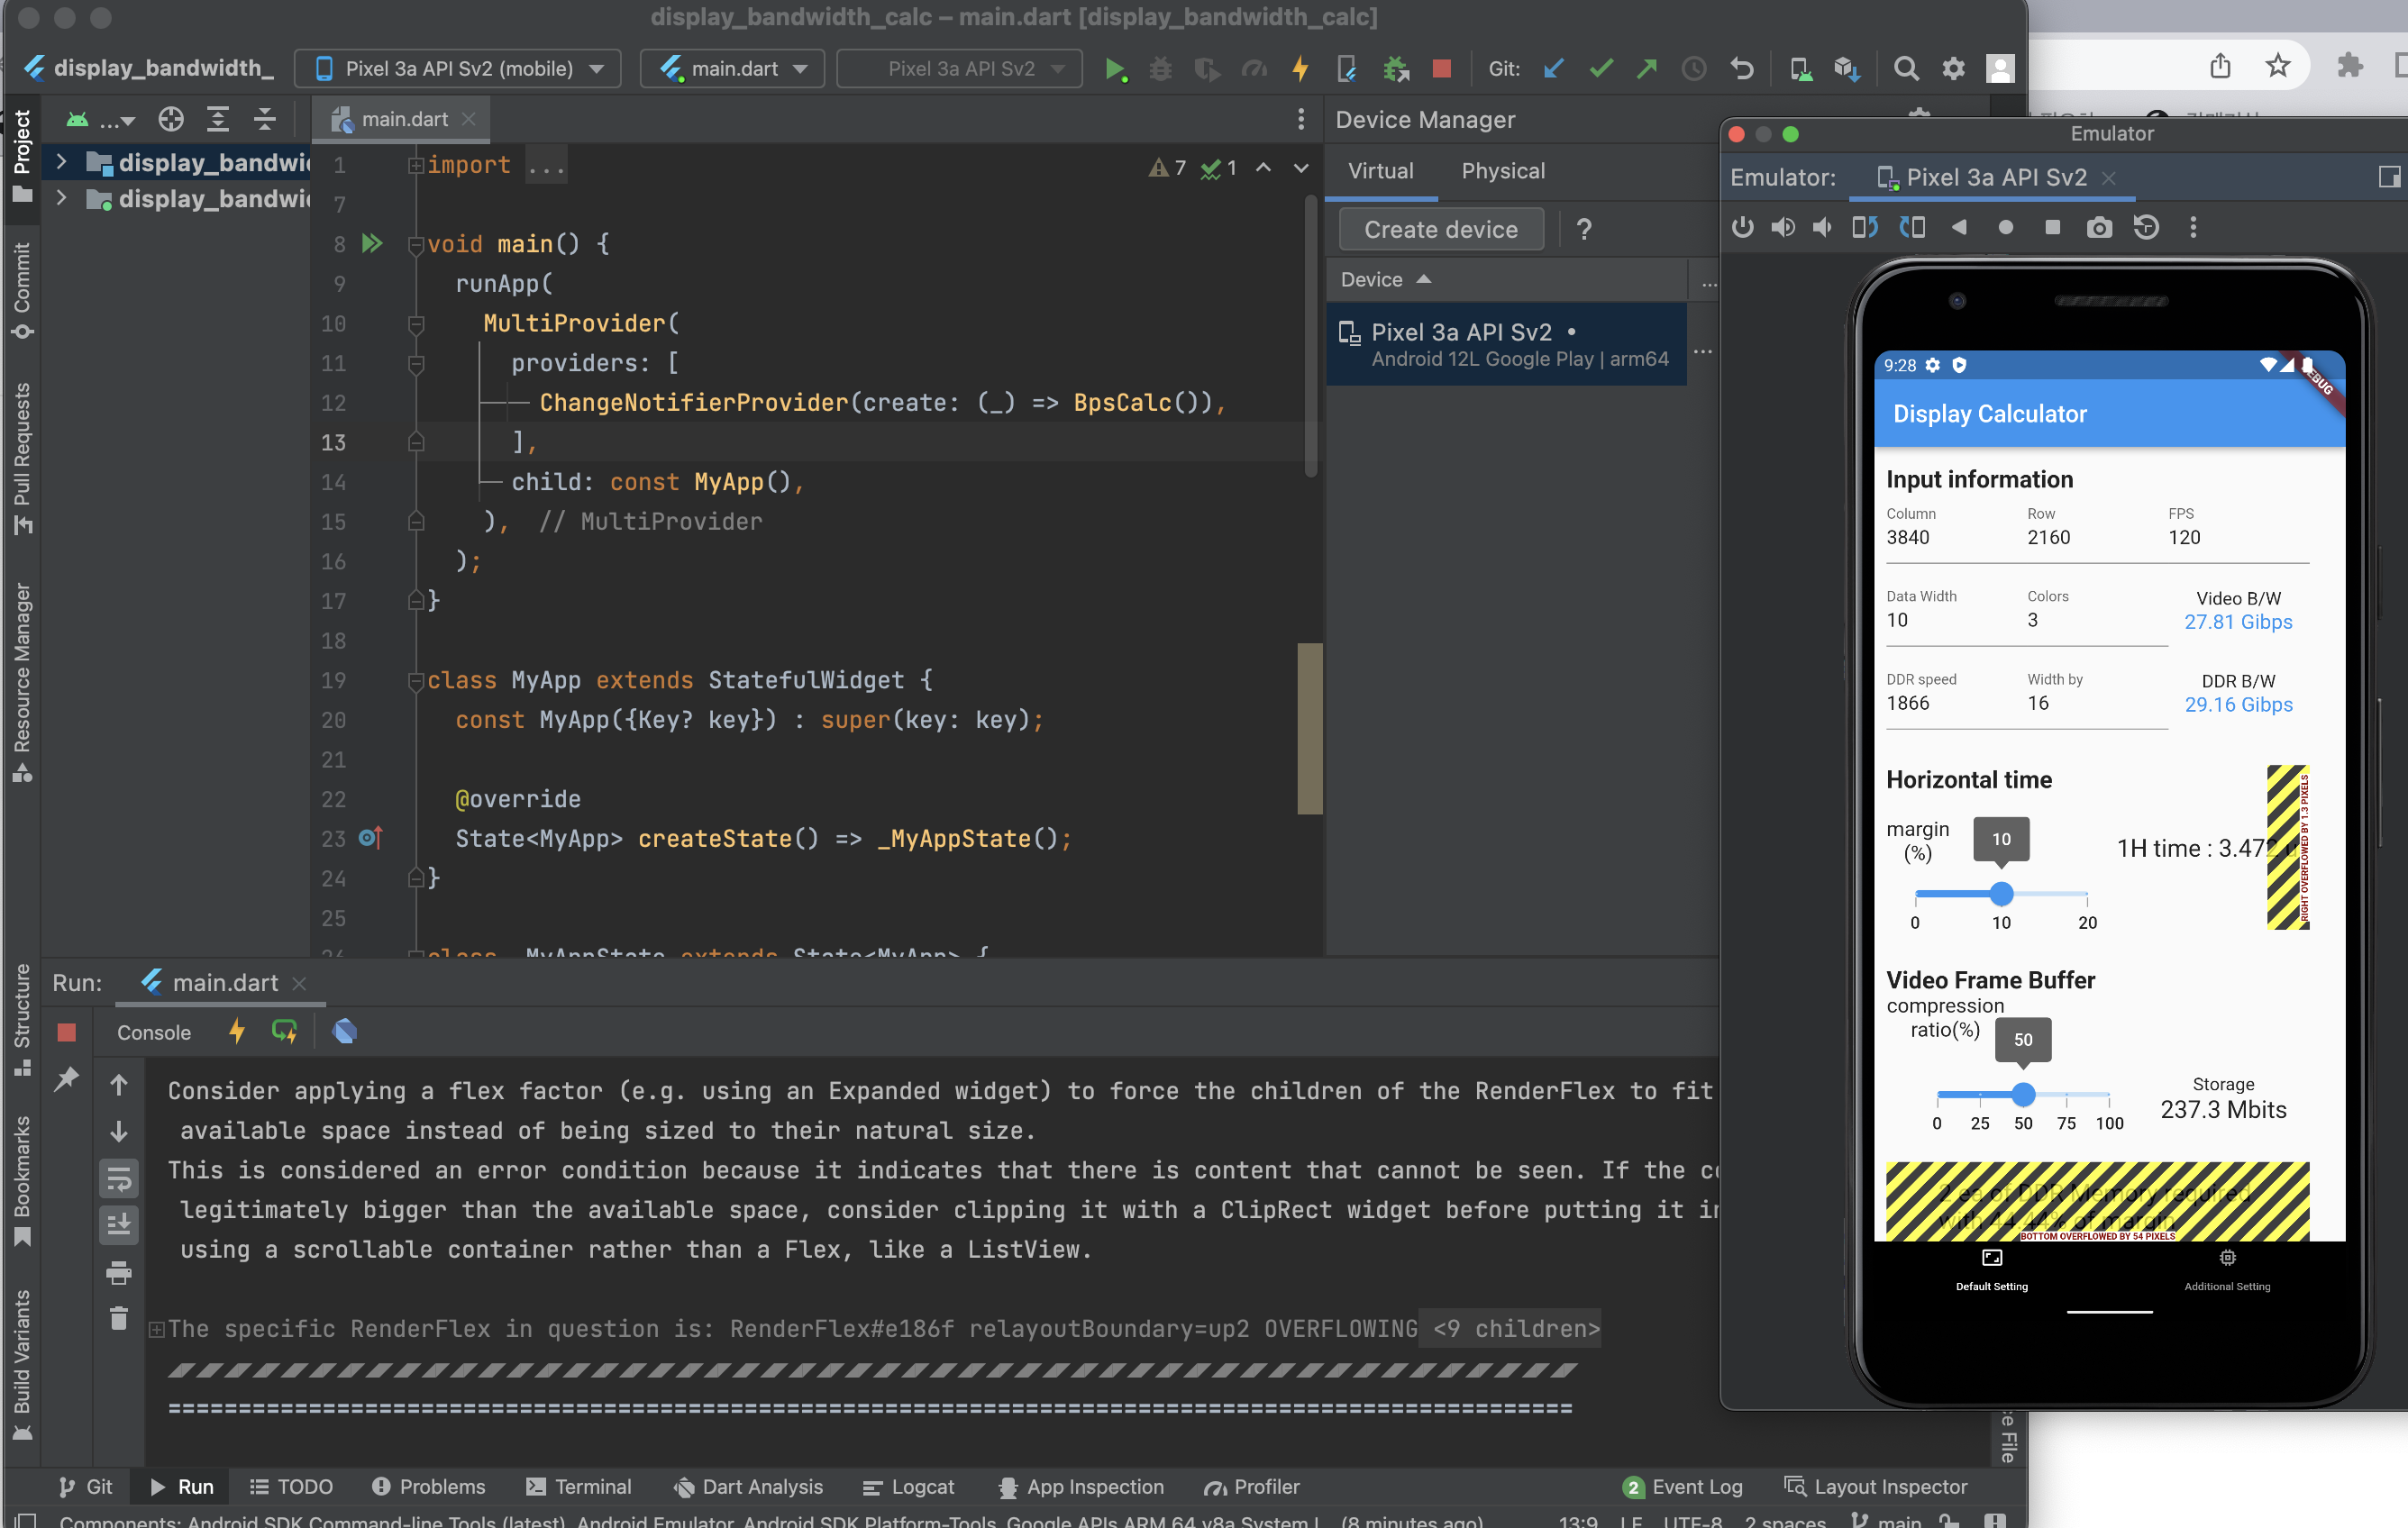Viewport: 2408px width, 1528px height.
Task: Stop the running app with red square
Action: click(1441, 69)
